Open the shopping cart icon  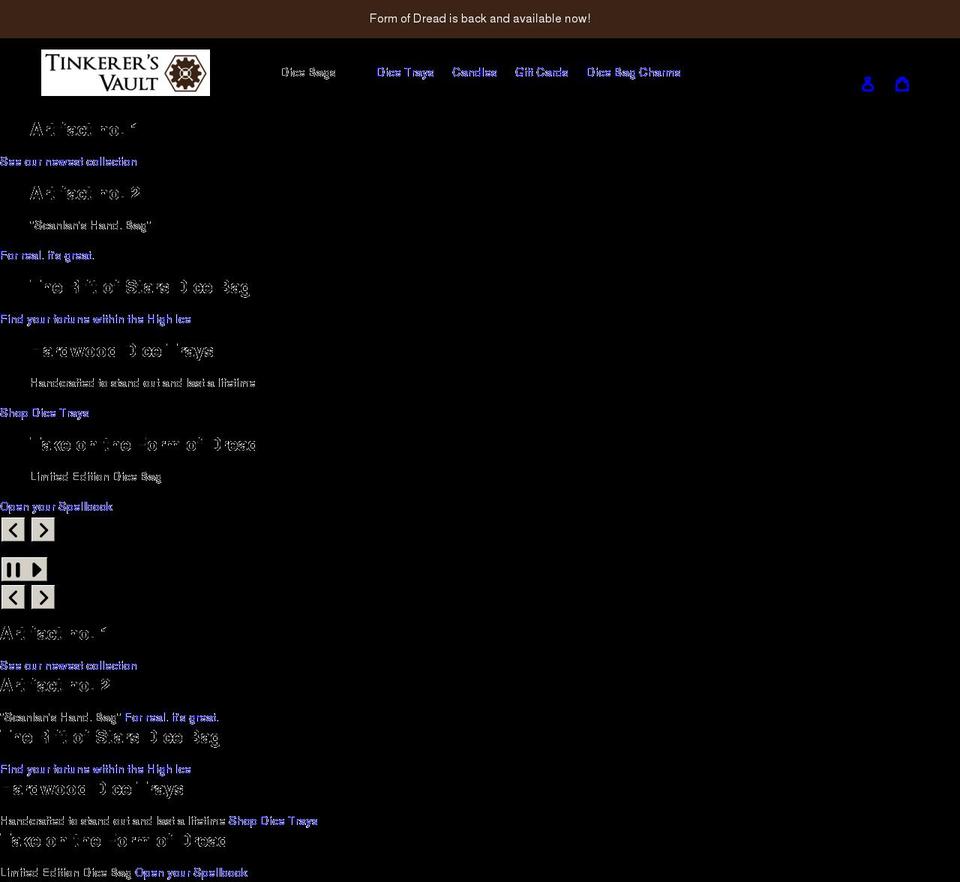click(902, 84)
